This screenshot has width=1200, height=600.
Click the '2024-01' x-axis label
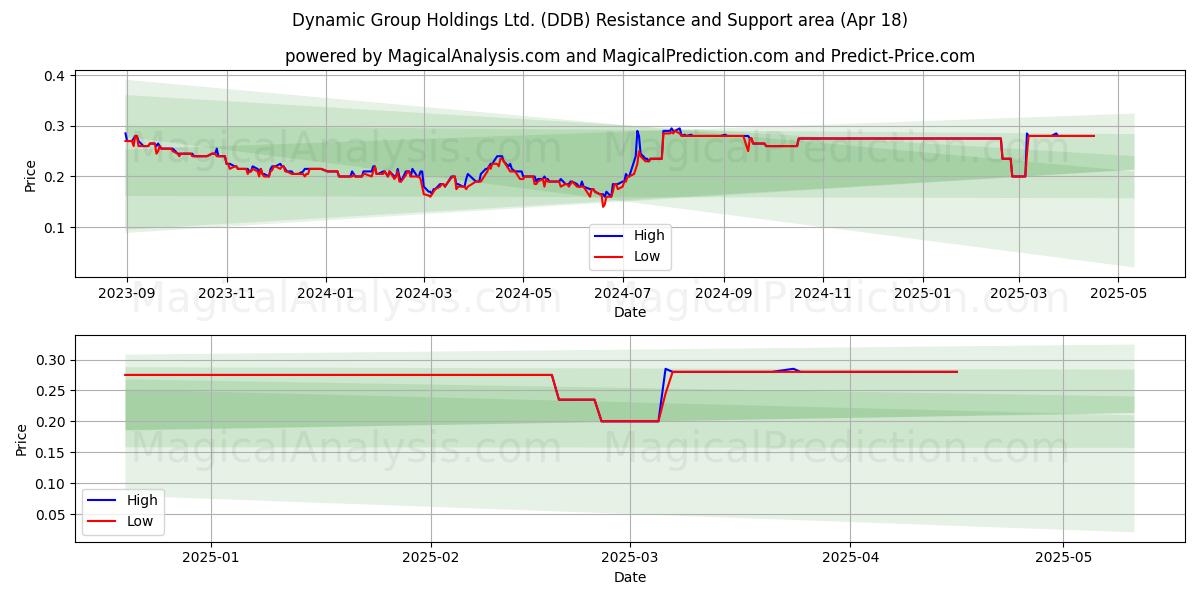pos(326,294)
